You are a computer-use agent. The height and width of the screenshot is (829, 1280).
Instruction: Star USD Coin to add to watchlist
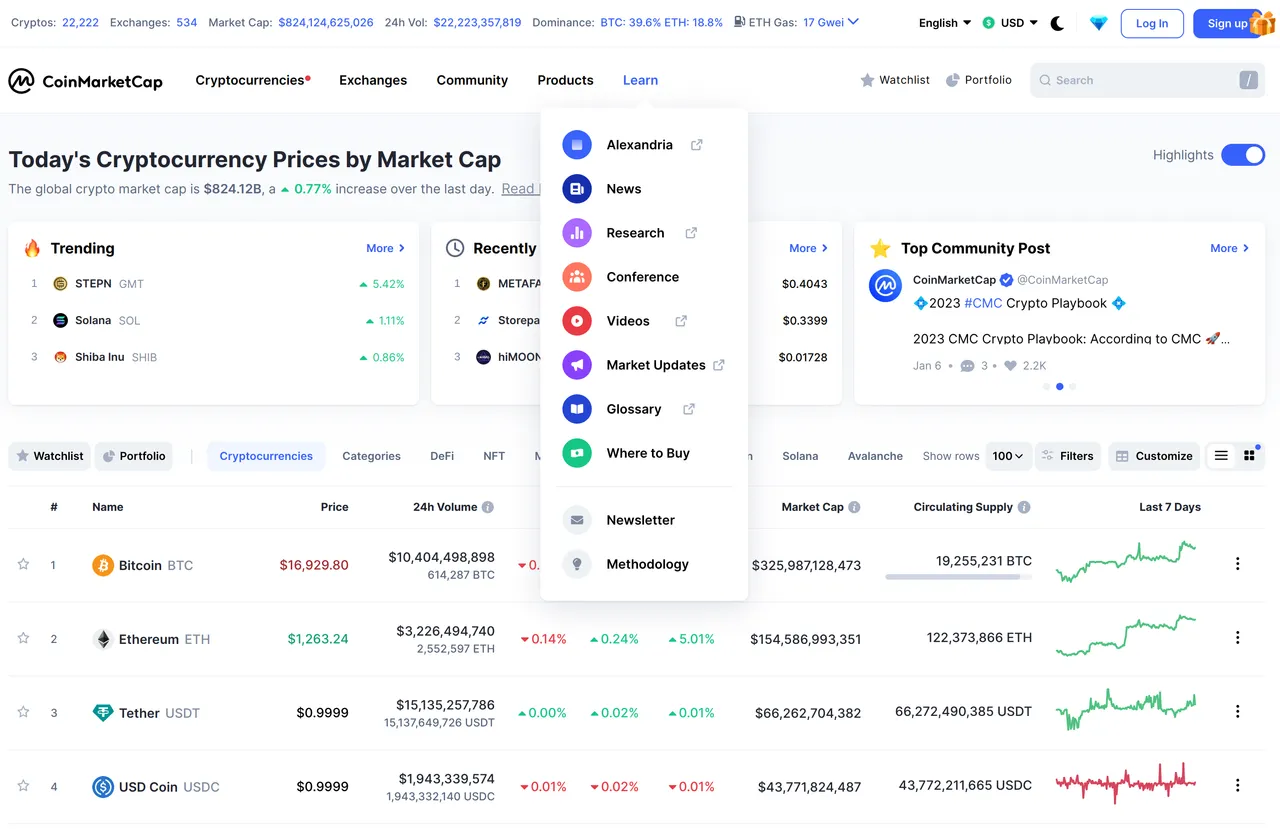click(23, 786)
